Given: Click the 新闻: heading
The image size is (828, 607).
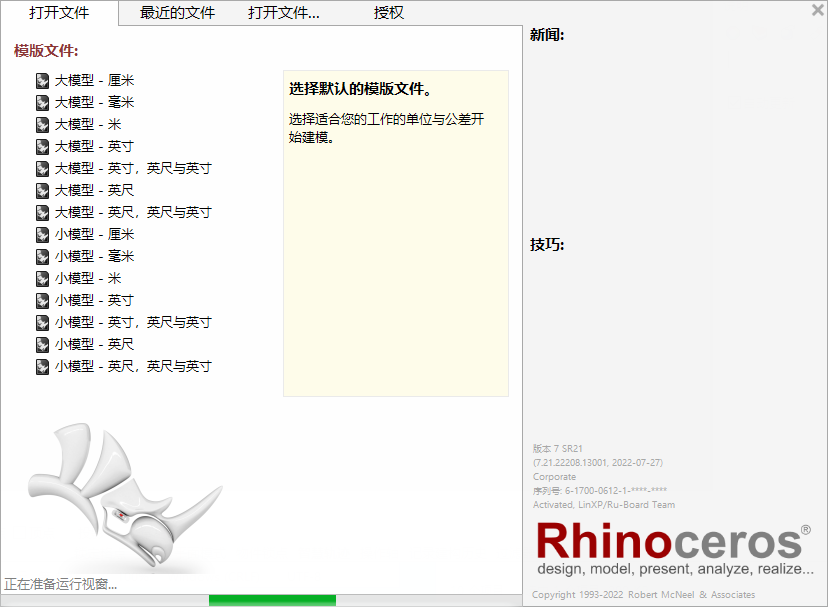Looking at the screenshot, I should 547,35.
